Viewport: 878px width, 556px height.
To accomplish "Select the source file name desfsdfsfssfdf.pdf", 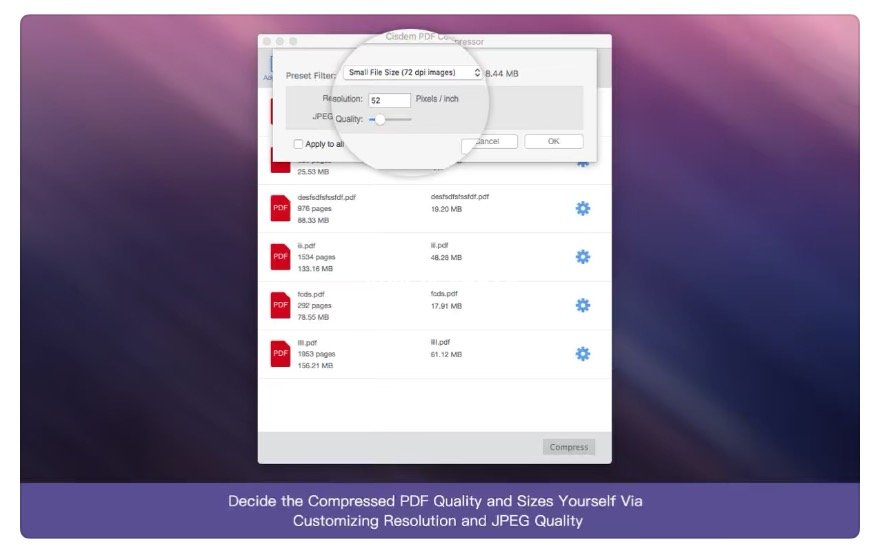I will click(326, 197).
